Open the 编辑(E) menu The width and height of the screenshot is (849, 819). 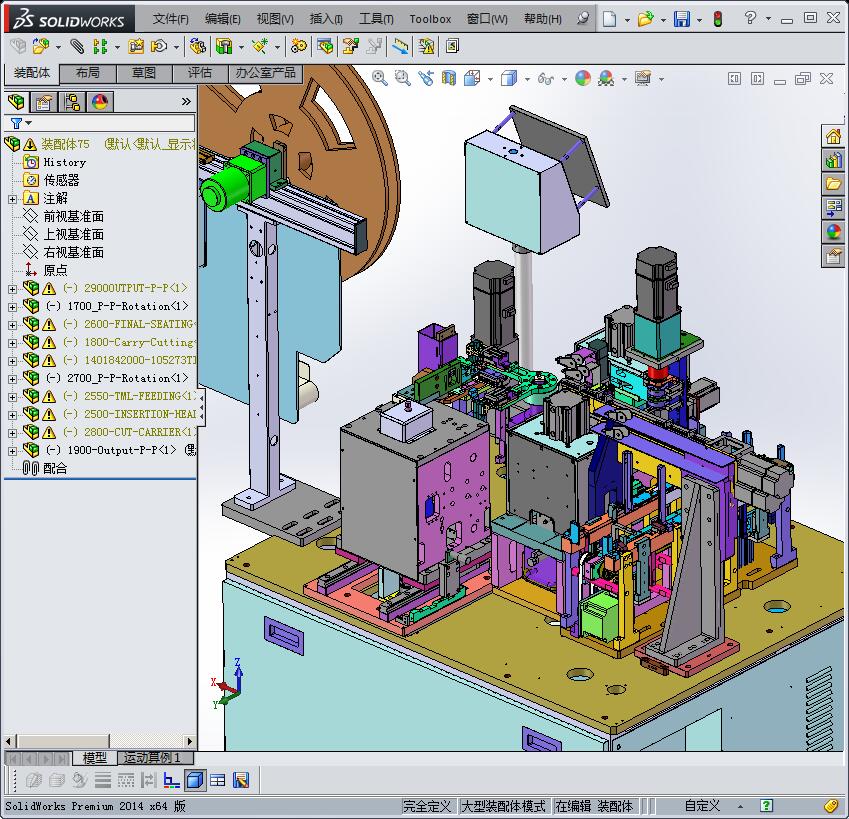coord(223,19)
